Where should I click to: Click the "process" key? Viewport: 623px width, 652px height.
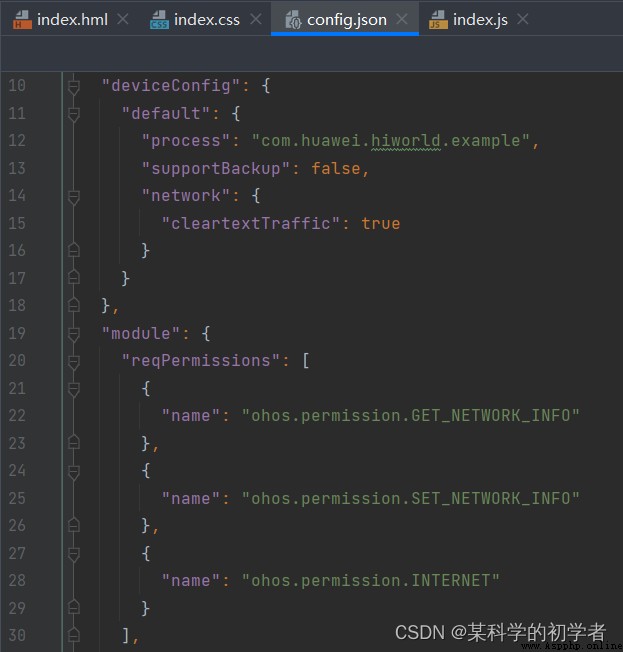[186, 141]
